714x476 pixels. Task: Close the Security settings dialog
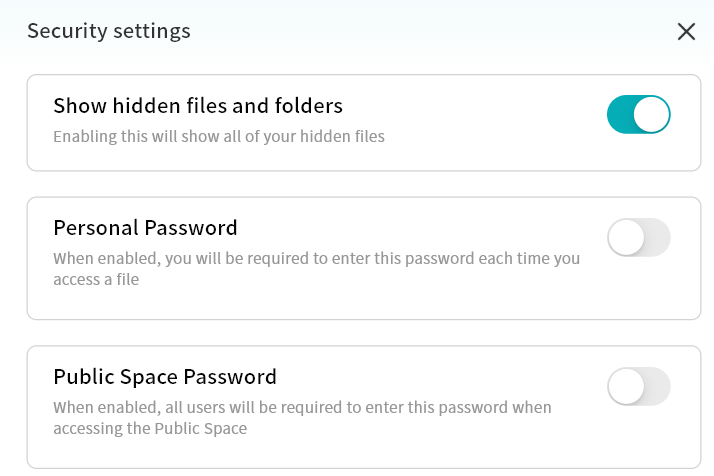point(686,32)
